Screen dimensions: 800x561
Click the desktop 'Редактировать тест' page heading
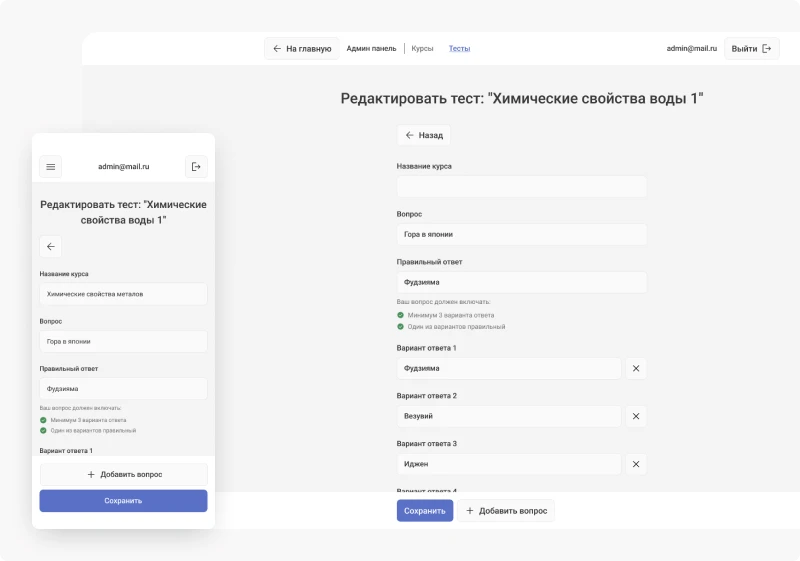[521, 98]
